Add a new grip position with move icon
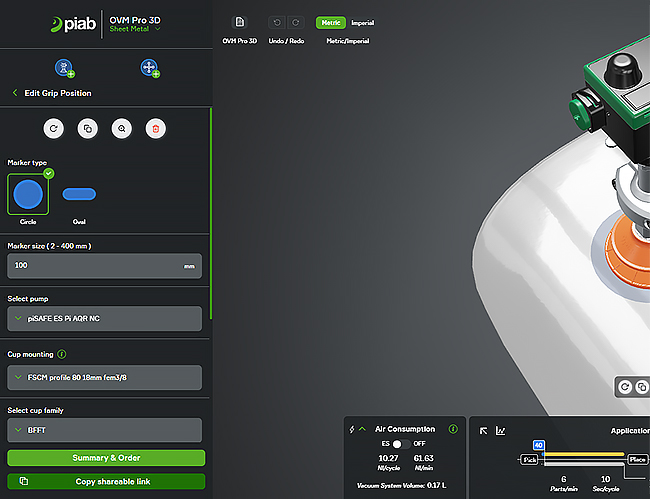650x499 pixels. [150, 68]
